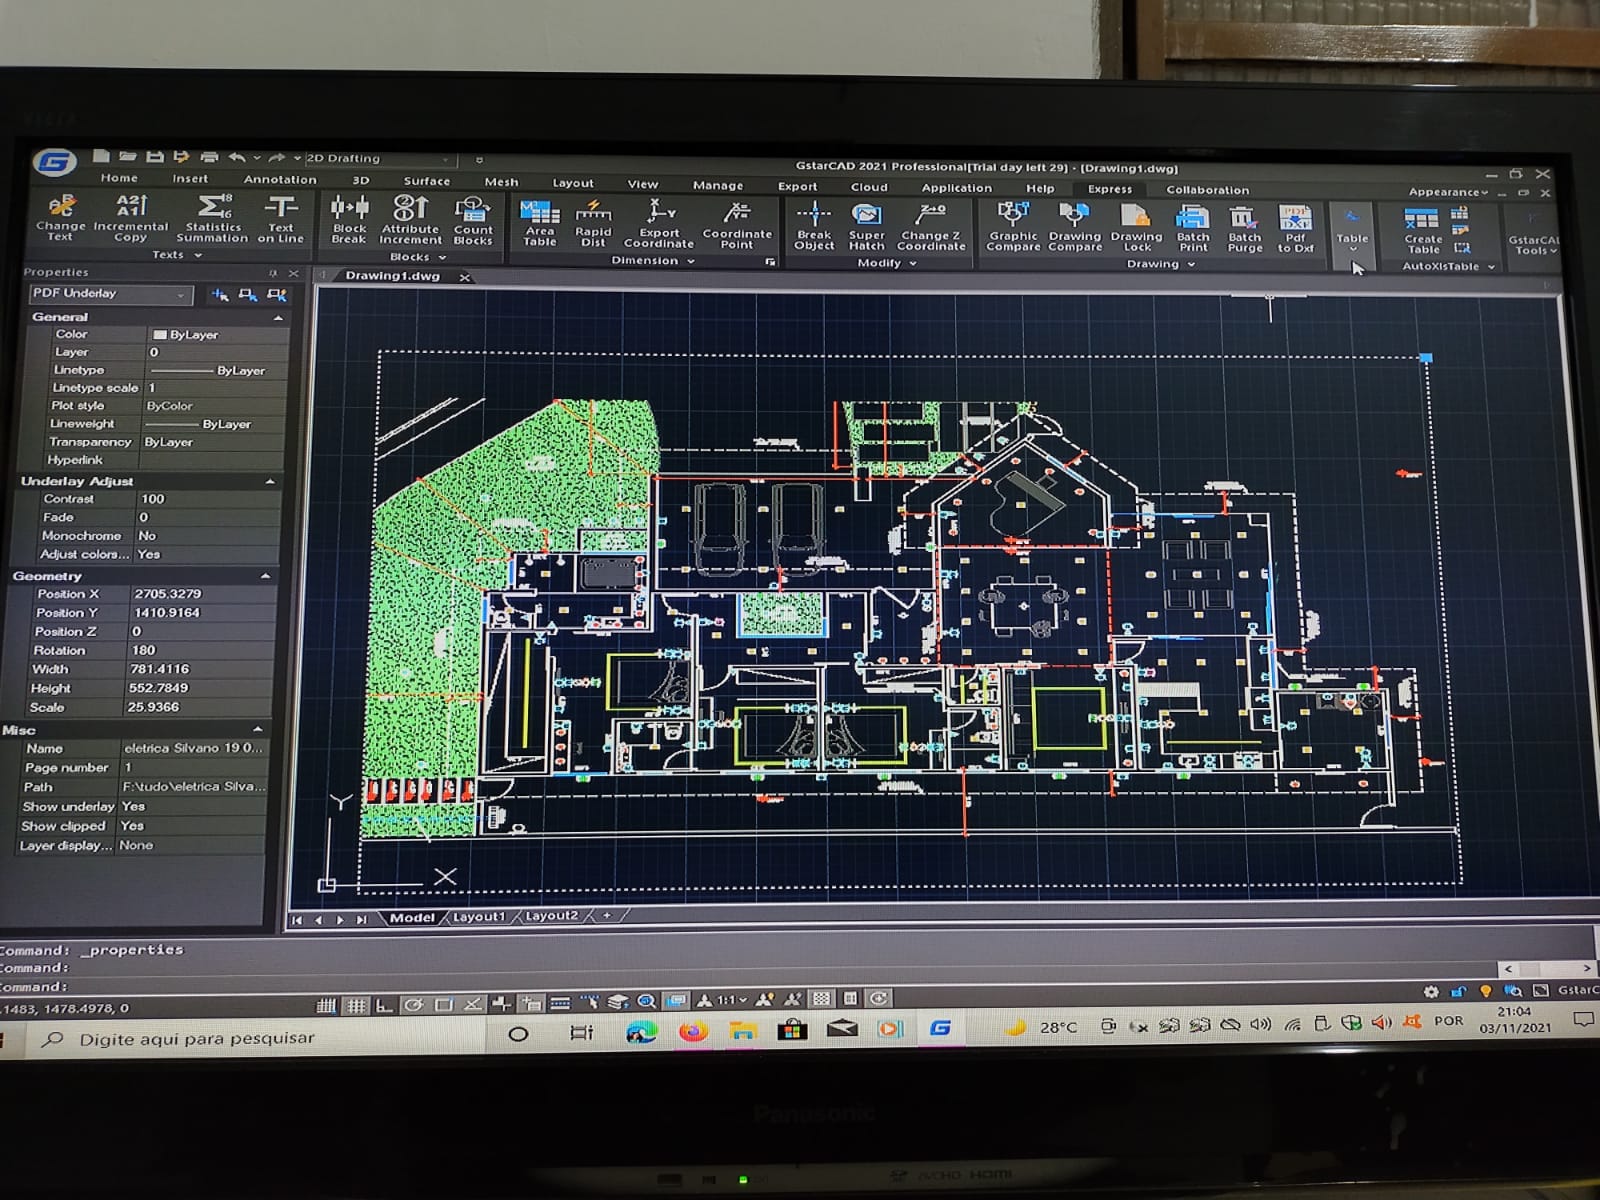The height and width of the screenshot is (1200, 1600).
Task: Click the Create Table button
Action: pyautogui.click(x=1422, y=229)
